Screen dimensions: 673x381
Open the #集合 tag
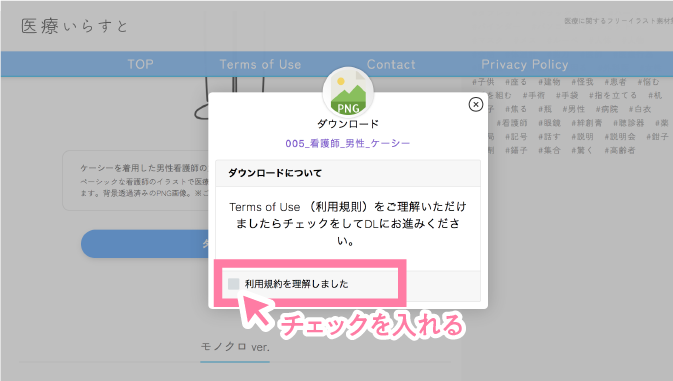[549, 150]
